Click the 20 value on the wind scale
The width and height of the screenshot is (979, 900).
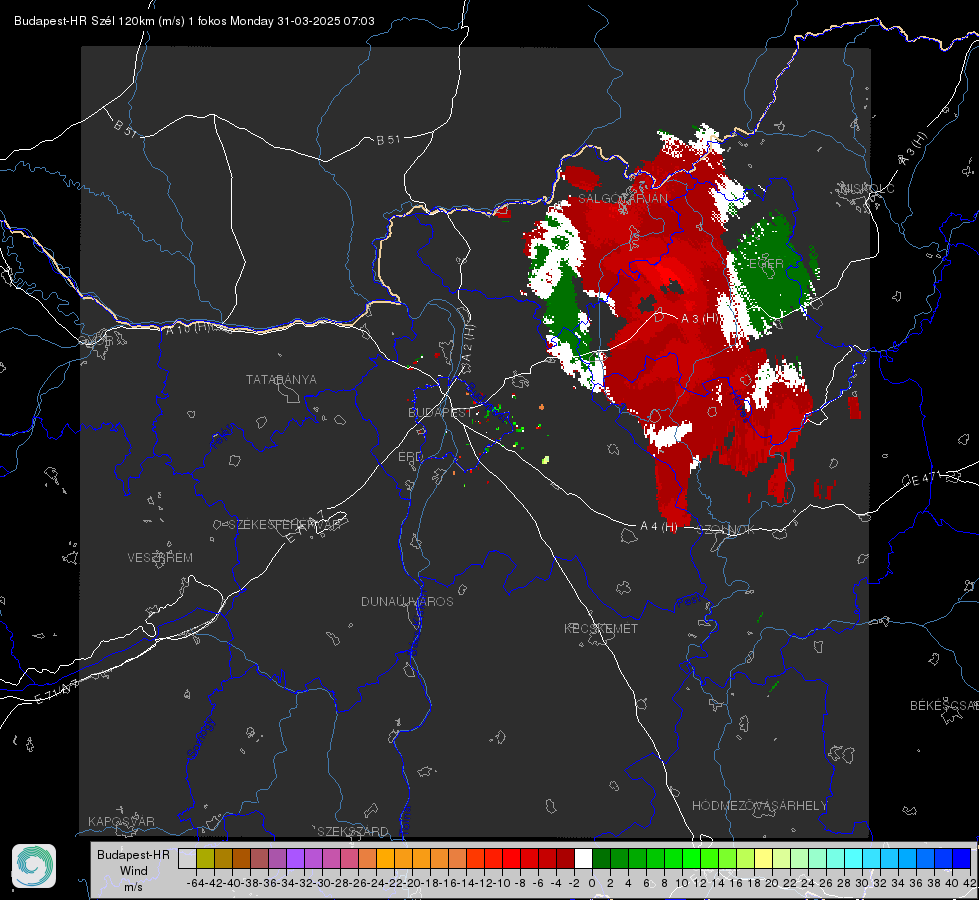[772, 883]
